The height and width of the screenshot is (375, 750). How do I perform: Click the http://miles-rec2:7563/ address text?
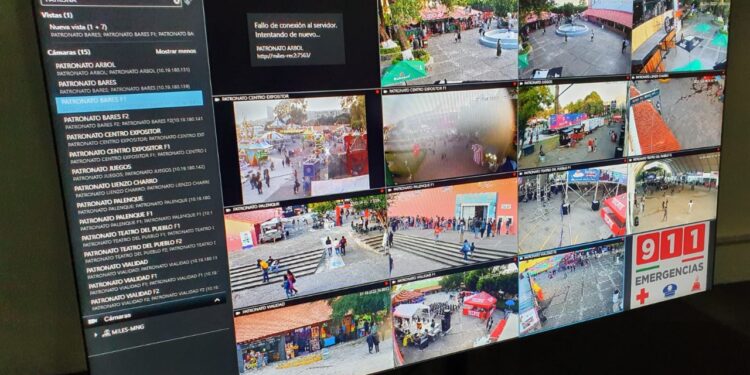coord(284,55)
